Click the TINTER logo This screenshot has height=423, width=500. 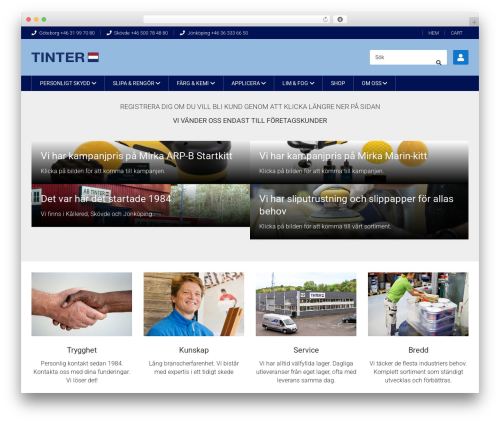(65, 57)
